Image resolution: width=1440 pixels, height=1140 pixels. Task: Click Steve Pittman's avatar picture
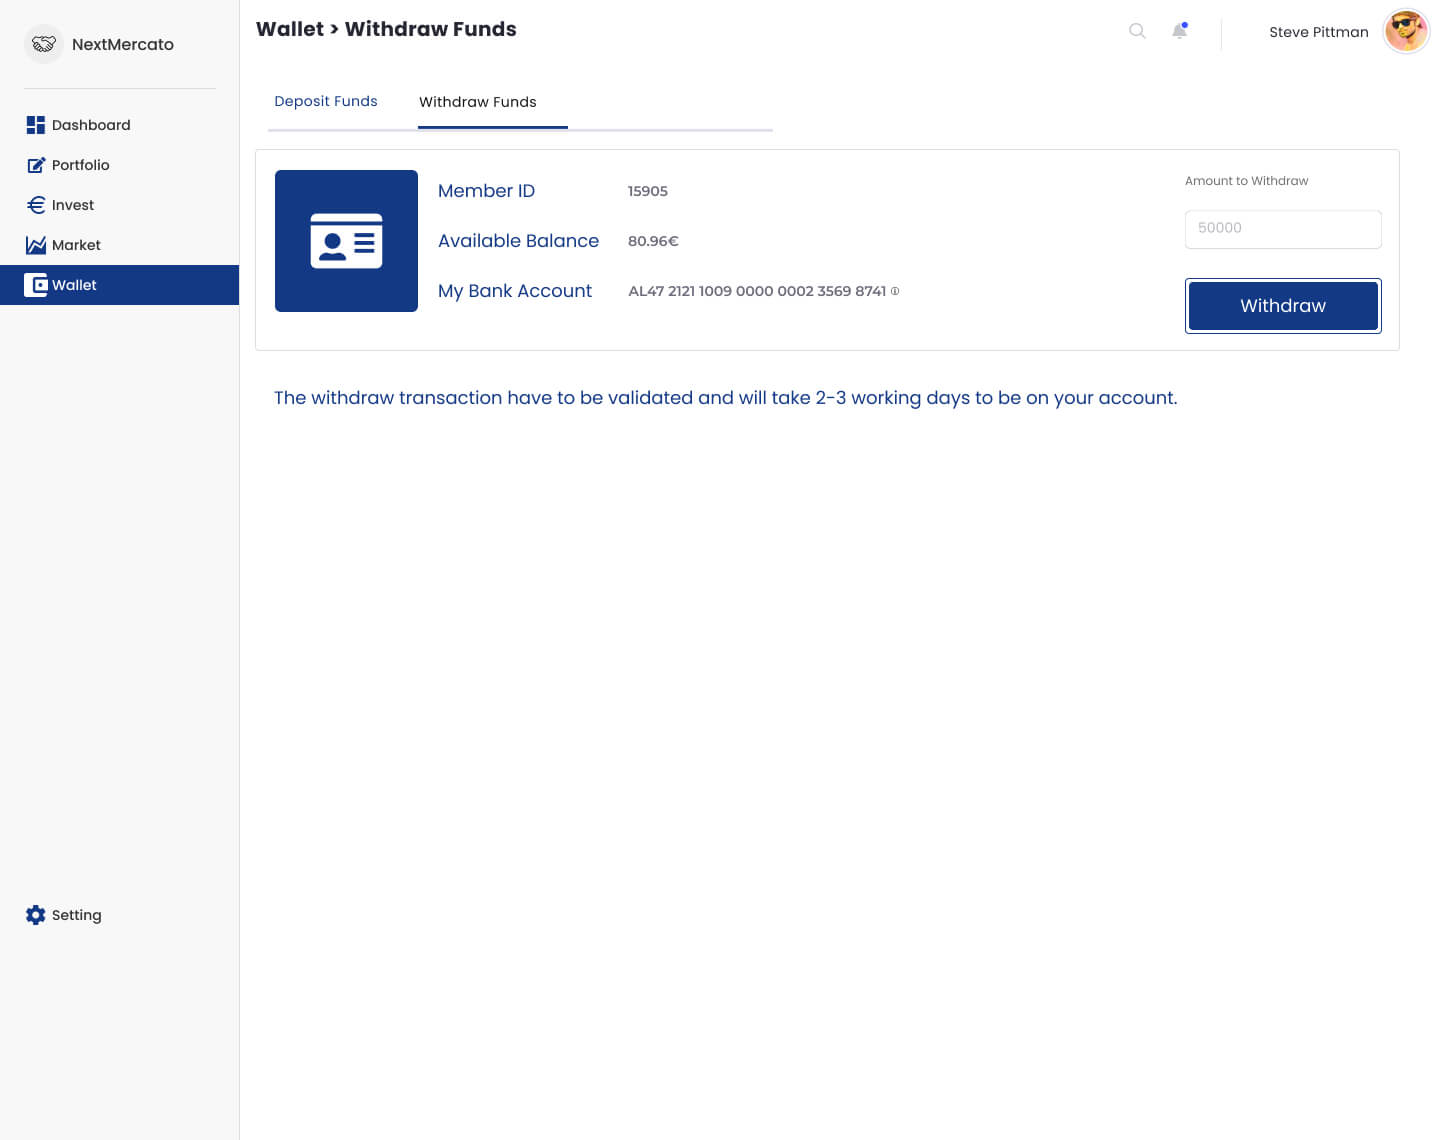[x=1406, y=31]
